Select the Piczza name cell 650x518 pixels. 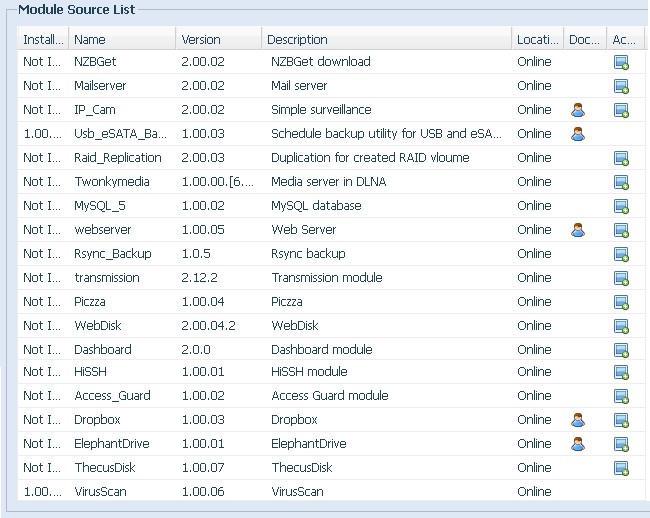click(90, 302)
